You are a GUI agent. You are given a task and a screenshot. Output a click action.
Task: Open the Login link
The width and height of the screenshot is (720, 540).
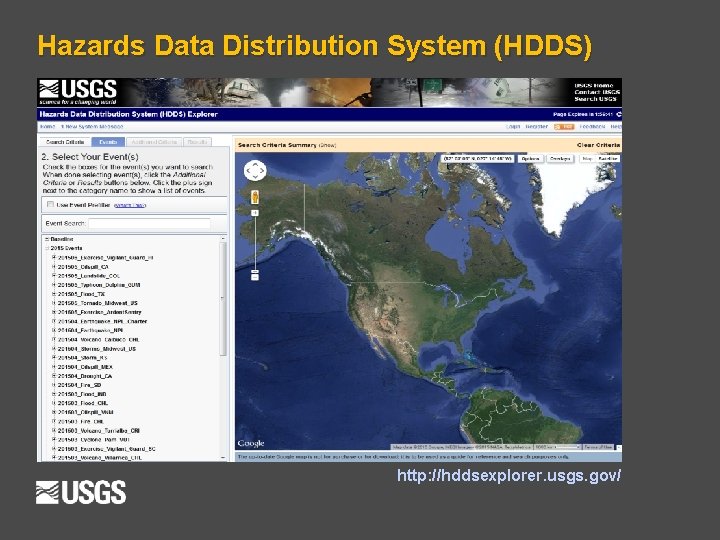coord(512,127)
